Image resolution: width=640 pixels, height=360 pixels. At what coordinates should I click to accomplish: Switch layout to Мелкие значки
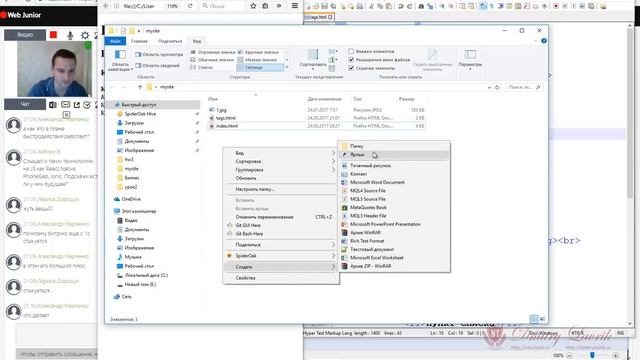click(x=258, y=60)
